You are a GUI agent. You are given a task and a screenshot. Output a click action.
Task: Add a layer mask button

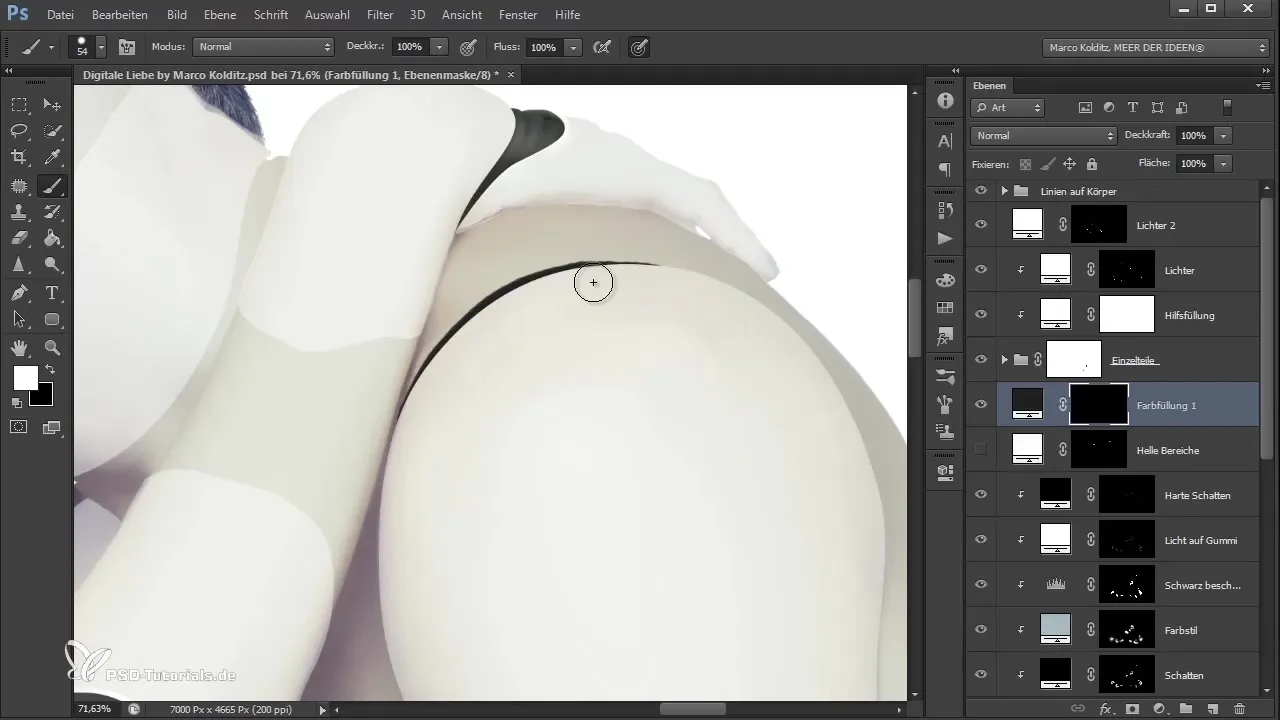[1133, 708]
